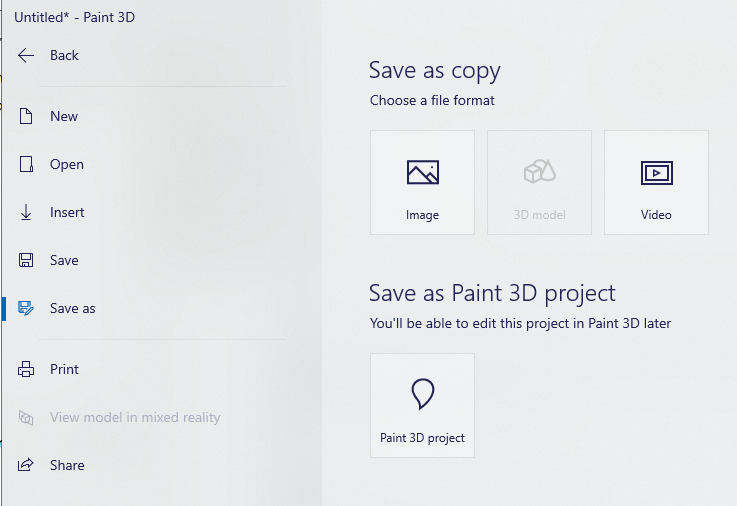Click the Save as pencil icon
The image size is (737, 506).
pyautogui.click(x=26, y=308)
